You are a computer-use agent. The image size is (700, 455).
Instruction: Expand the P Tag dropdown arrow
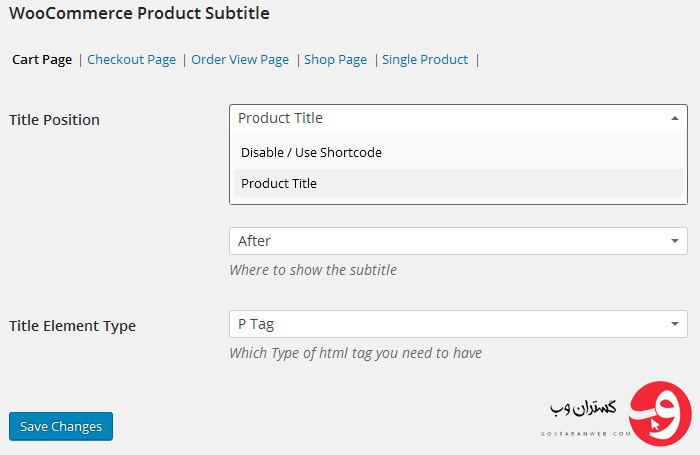point(675,324)
